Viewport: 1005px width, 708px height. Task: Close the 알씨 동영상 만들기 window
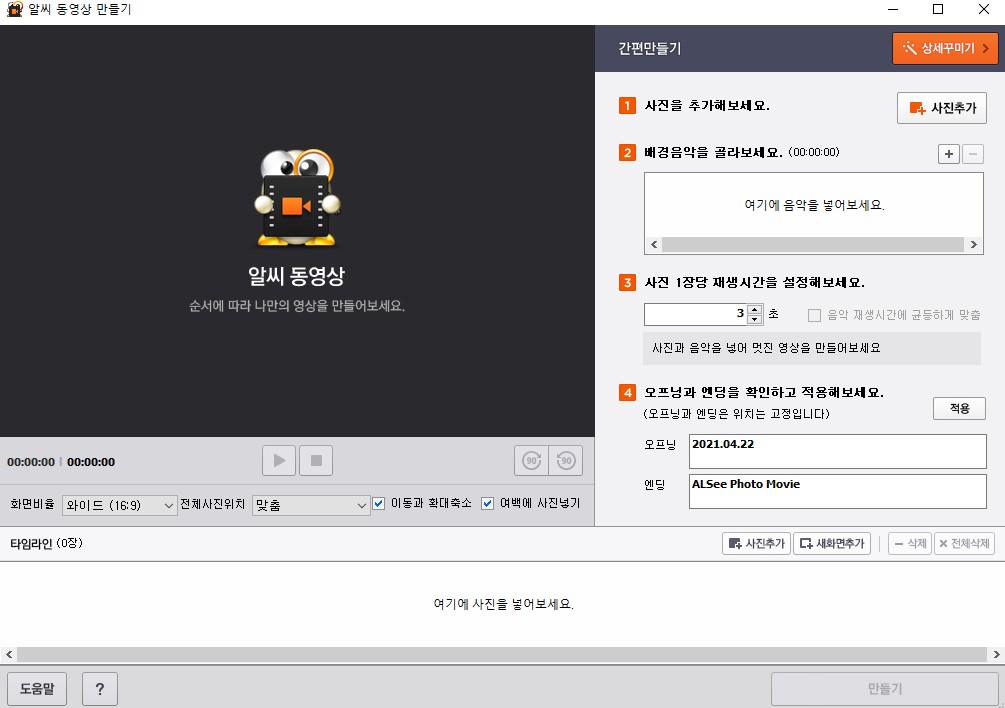click(984, 9)
